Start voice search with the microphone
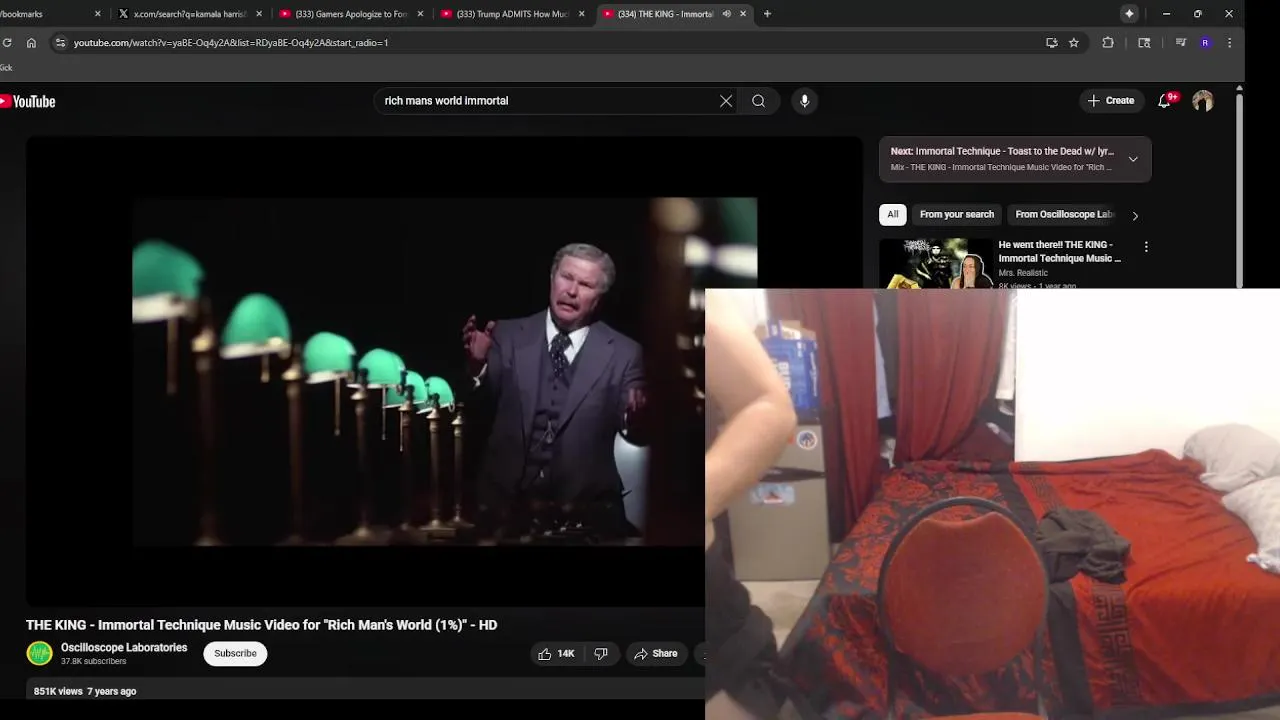The width and height of the screenshot is (1280, 720). coord(804,101)
